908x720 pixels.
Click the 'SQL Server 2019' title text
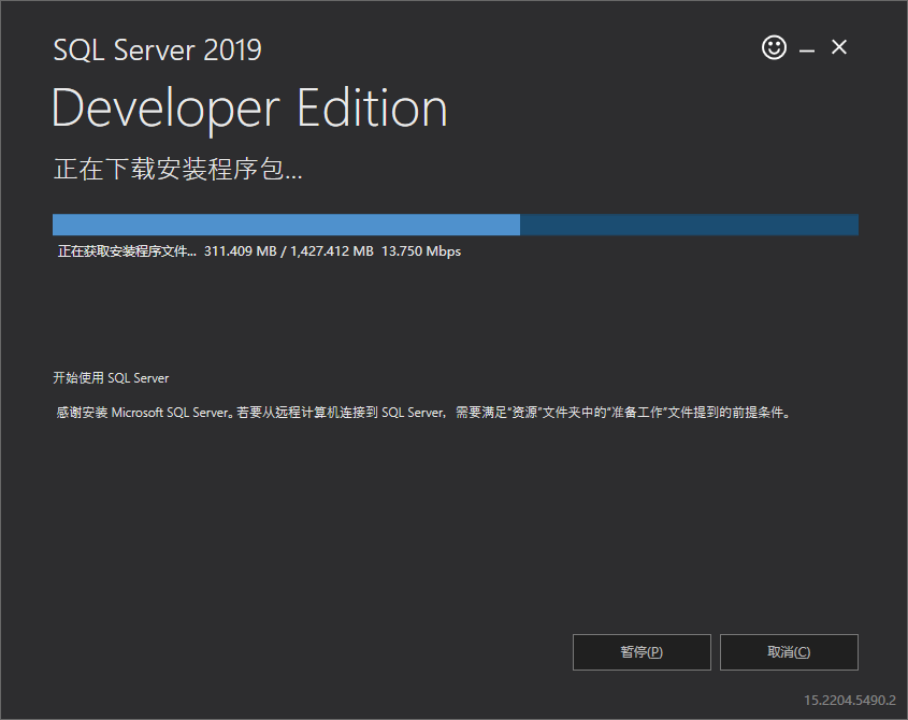click(x=158, y=50)
